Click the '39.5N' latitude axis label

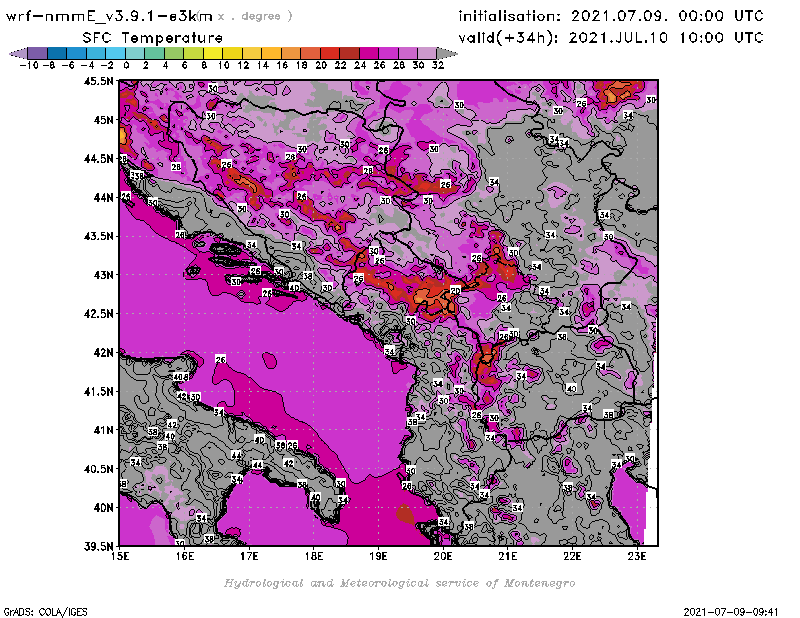pyautogui.click(x=98, y=547)
